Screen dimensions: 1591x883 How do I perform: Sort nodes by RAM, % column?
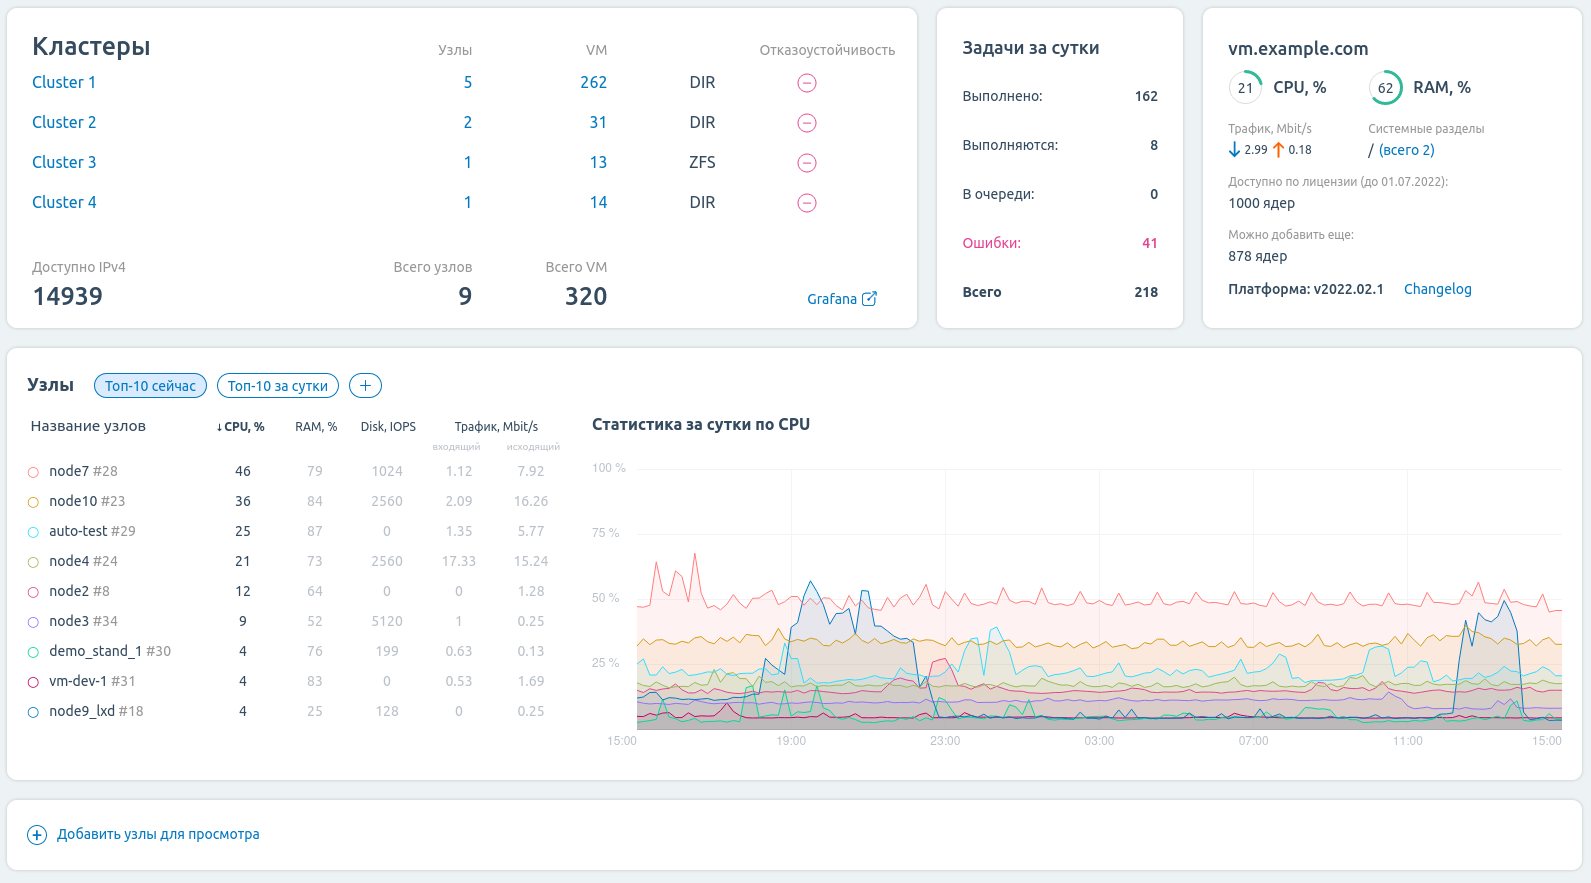click(x=316, y=427)
